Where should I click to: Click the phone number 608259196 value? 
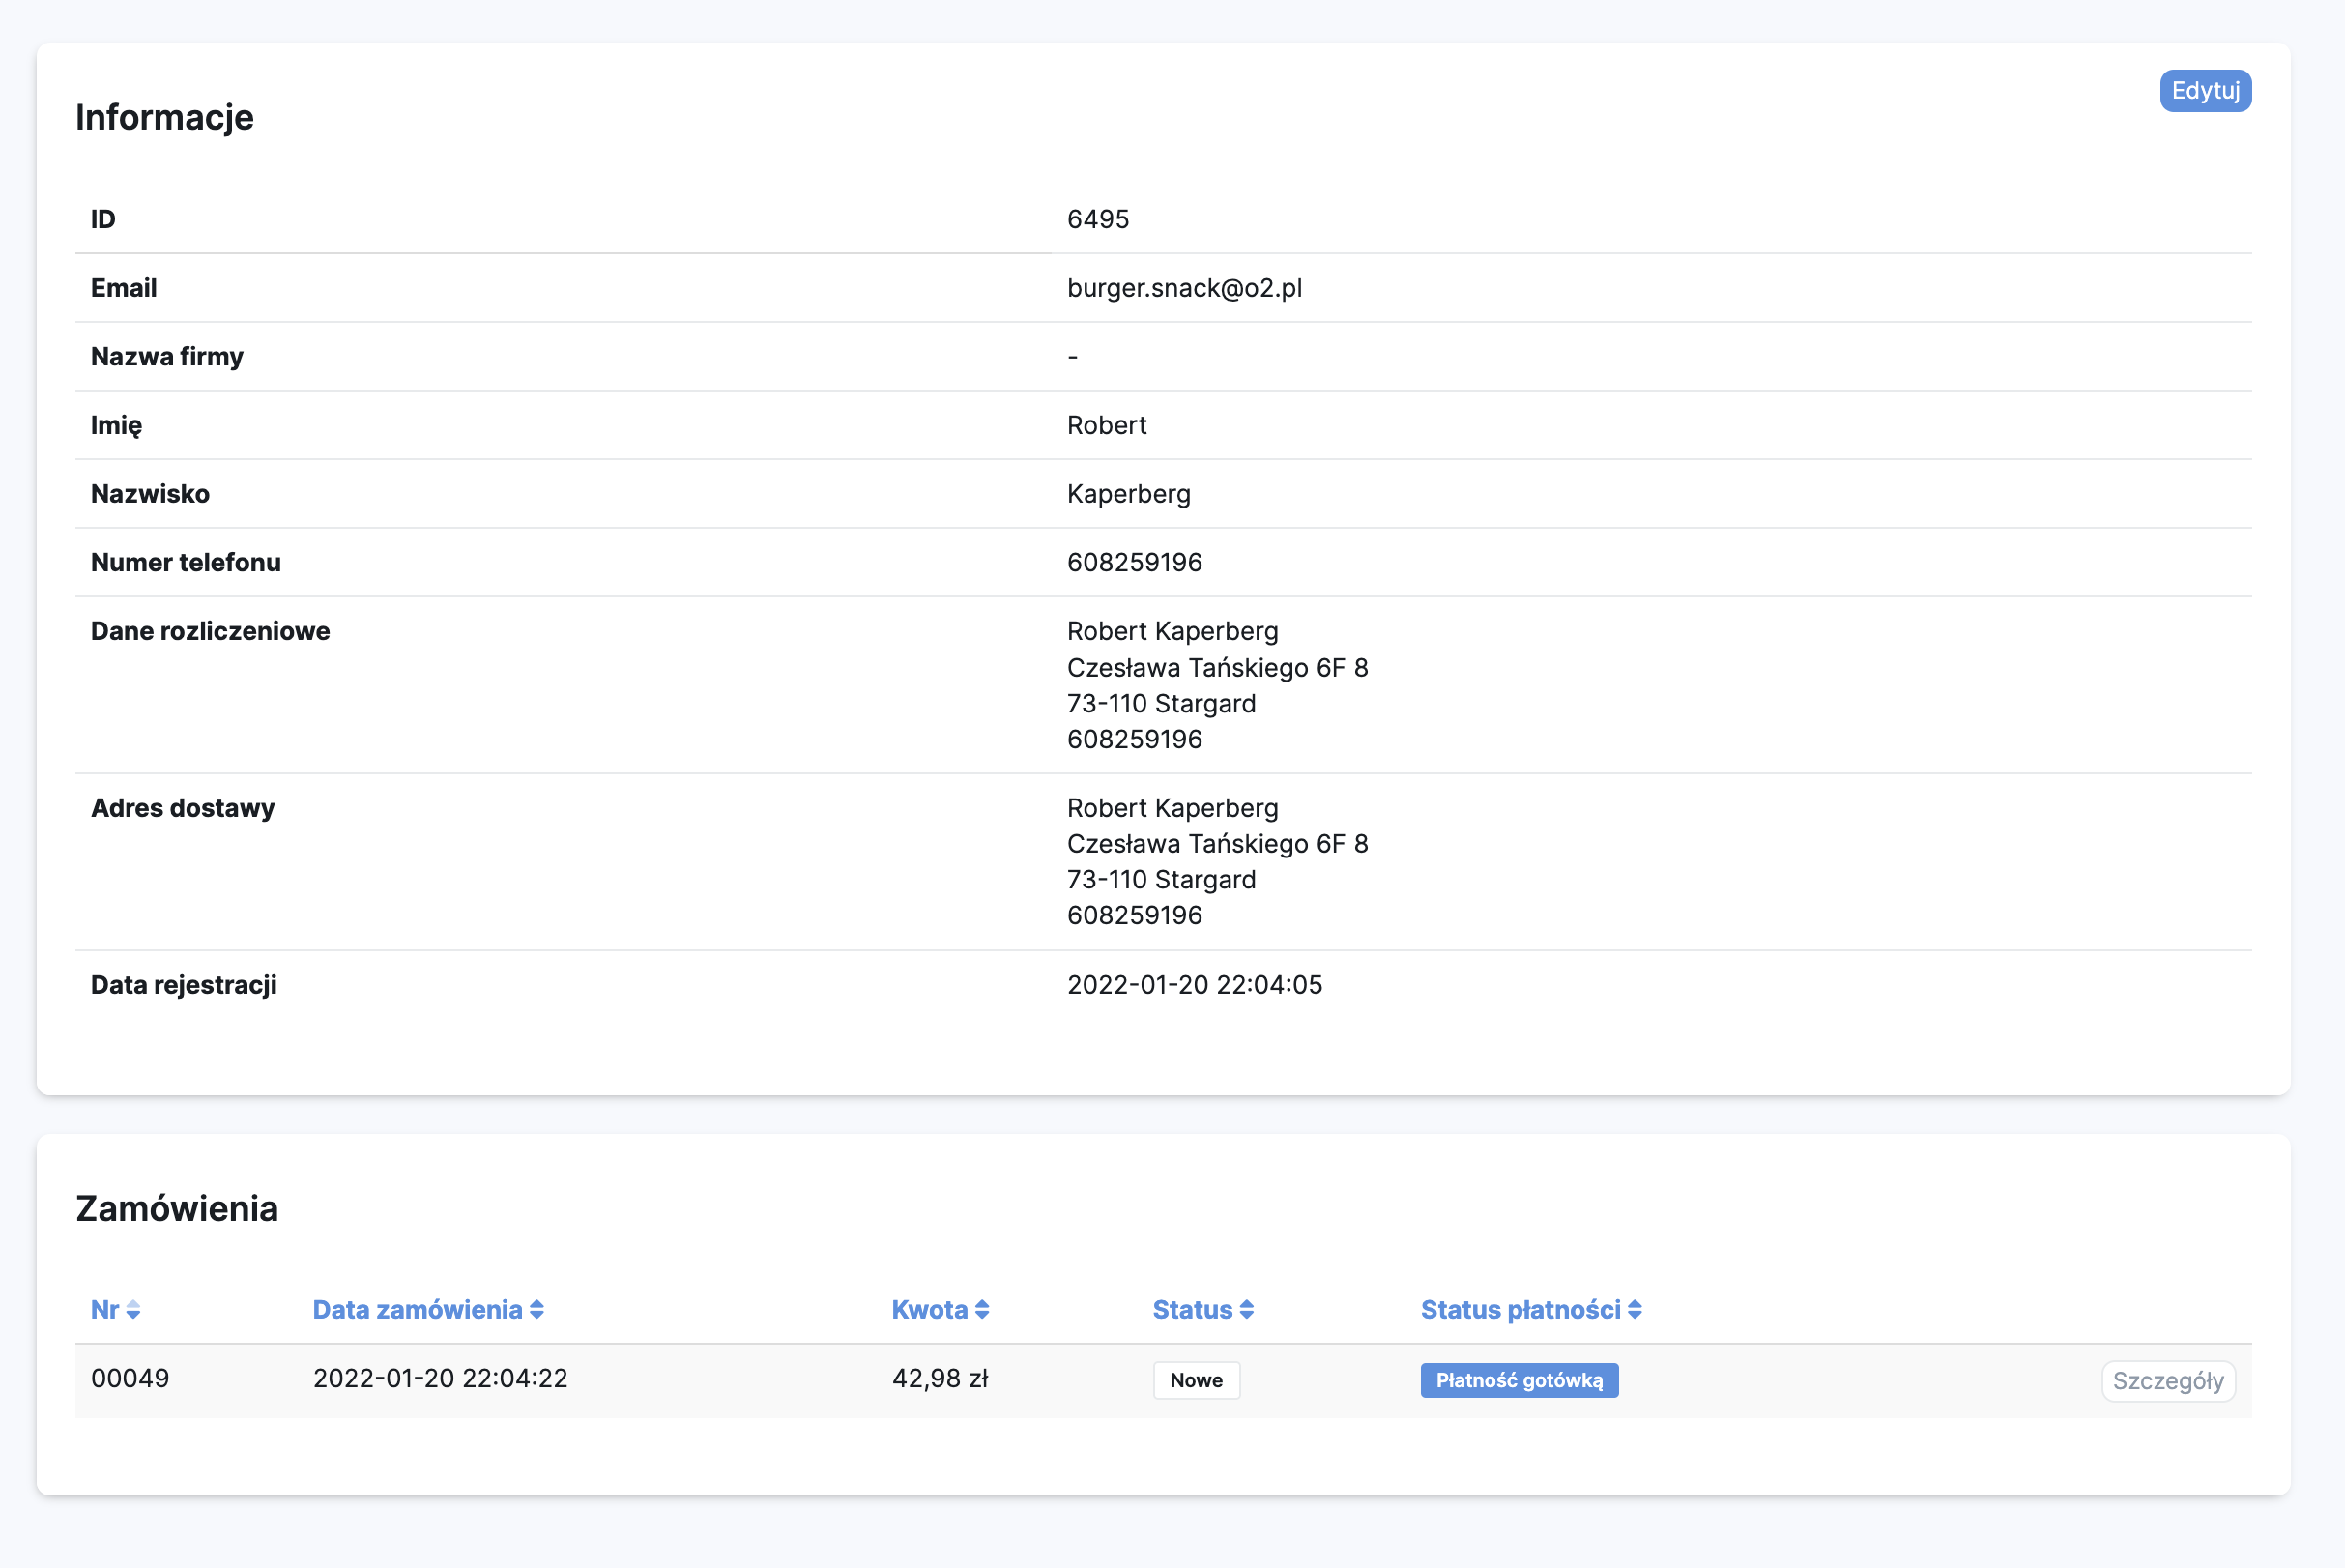pyautogui.click(x=1134, y=563)
